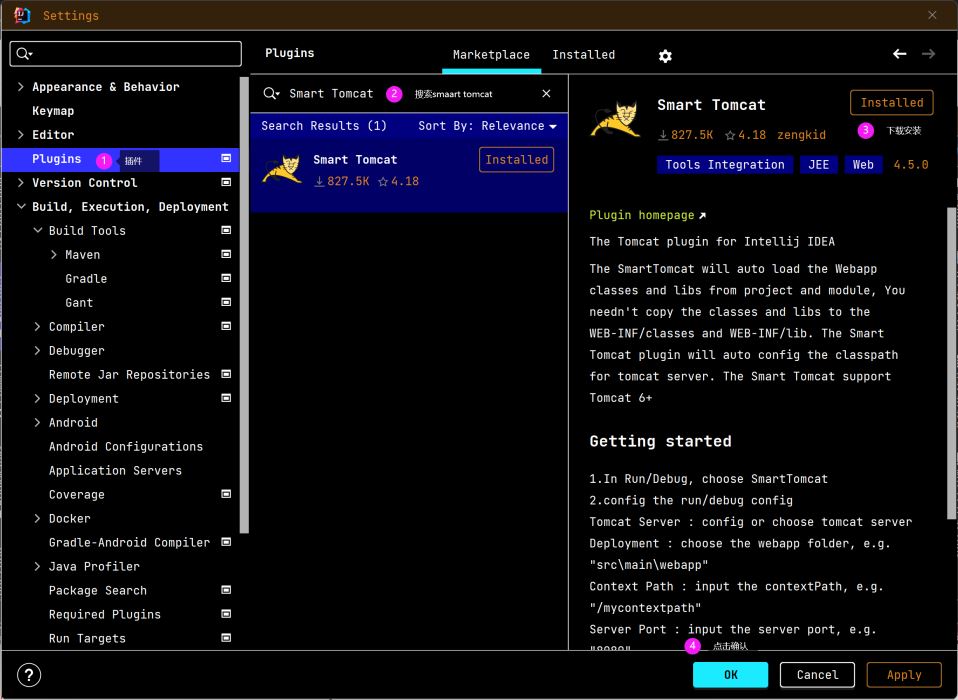958x700 pixels.
Task: Switch to the Installed tab
Action: 583,55
